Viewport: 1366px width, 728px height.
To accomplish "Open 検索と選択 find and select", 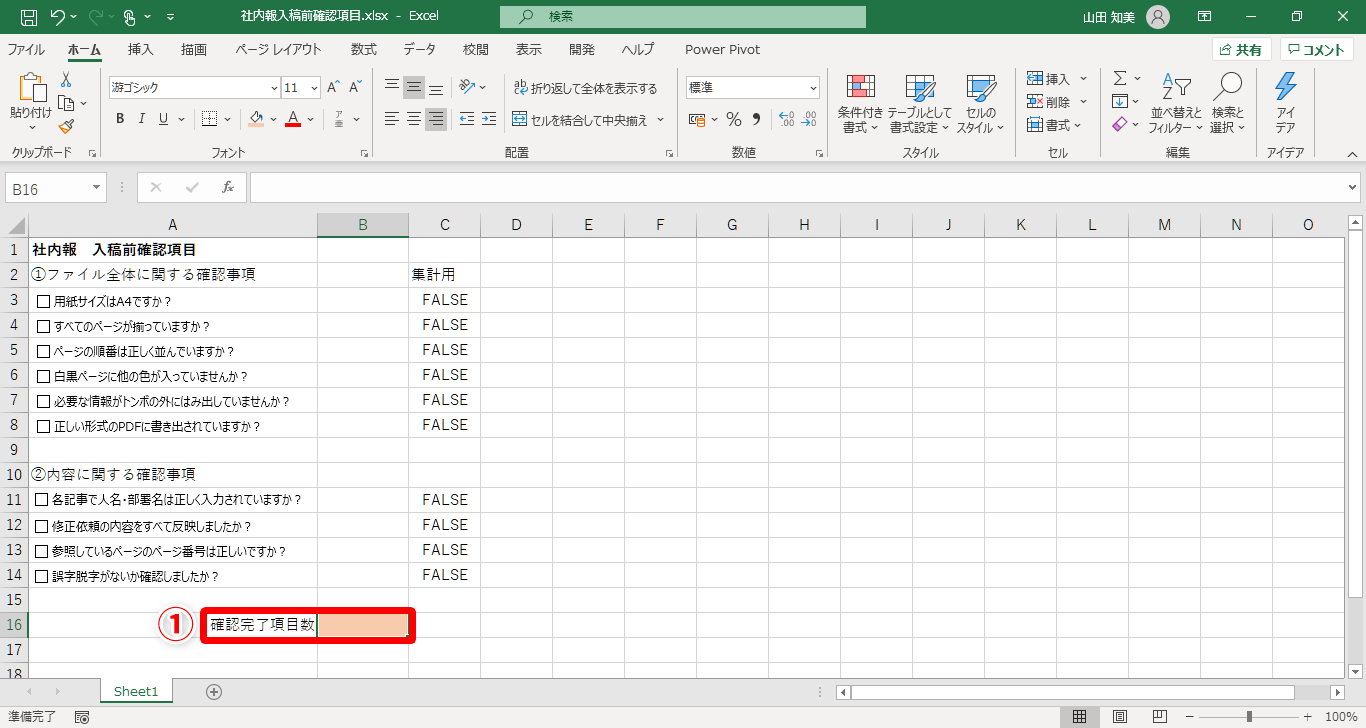I will coord(1228,104).
